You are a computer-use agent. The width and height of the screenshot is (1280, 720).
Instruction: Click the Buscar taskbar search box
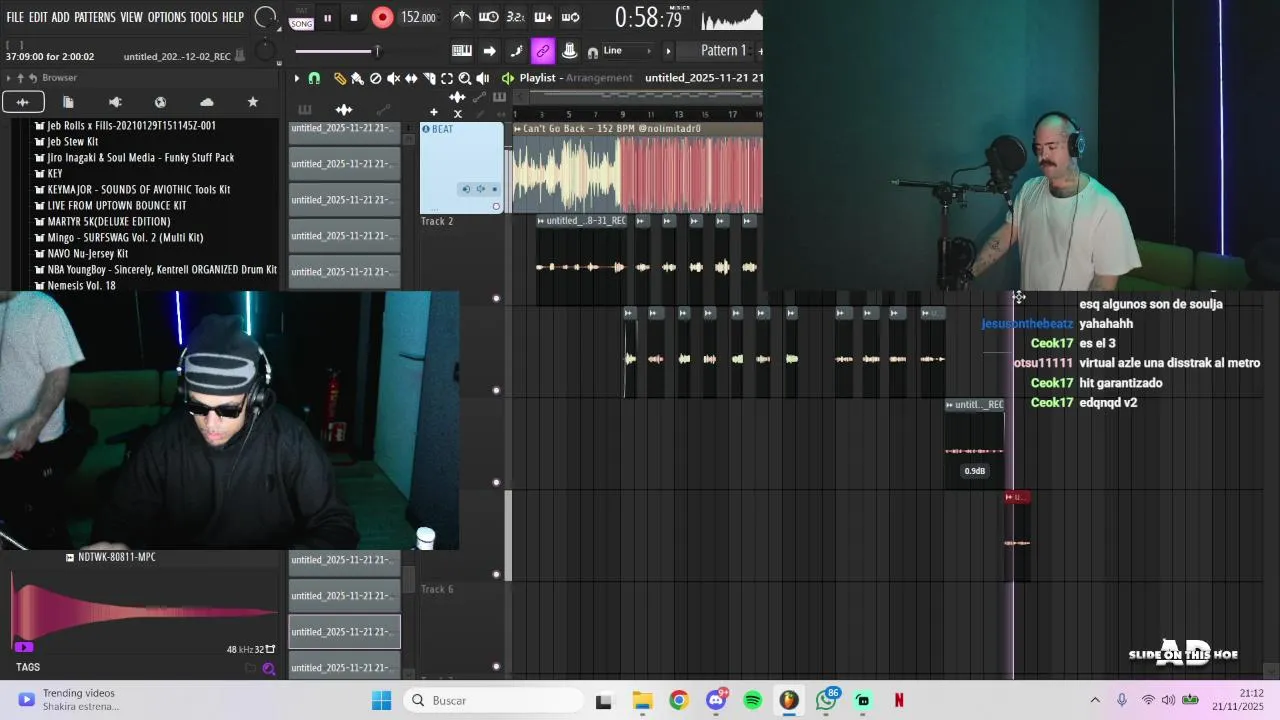tap(493, 701)
